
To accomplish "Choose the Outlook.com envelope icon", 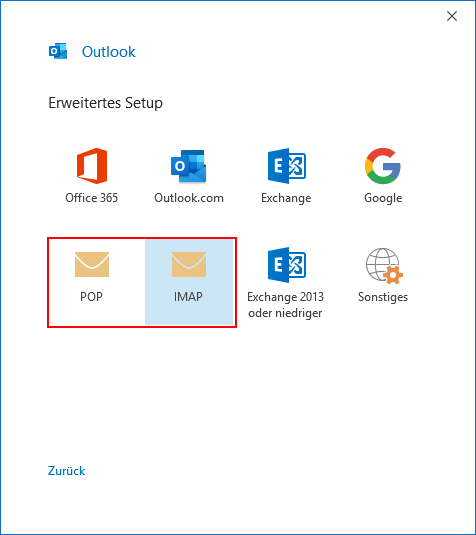I will pos(189,166).
